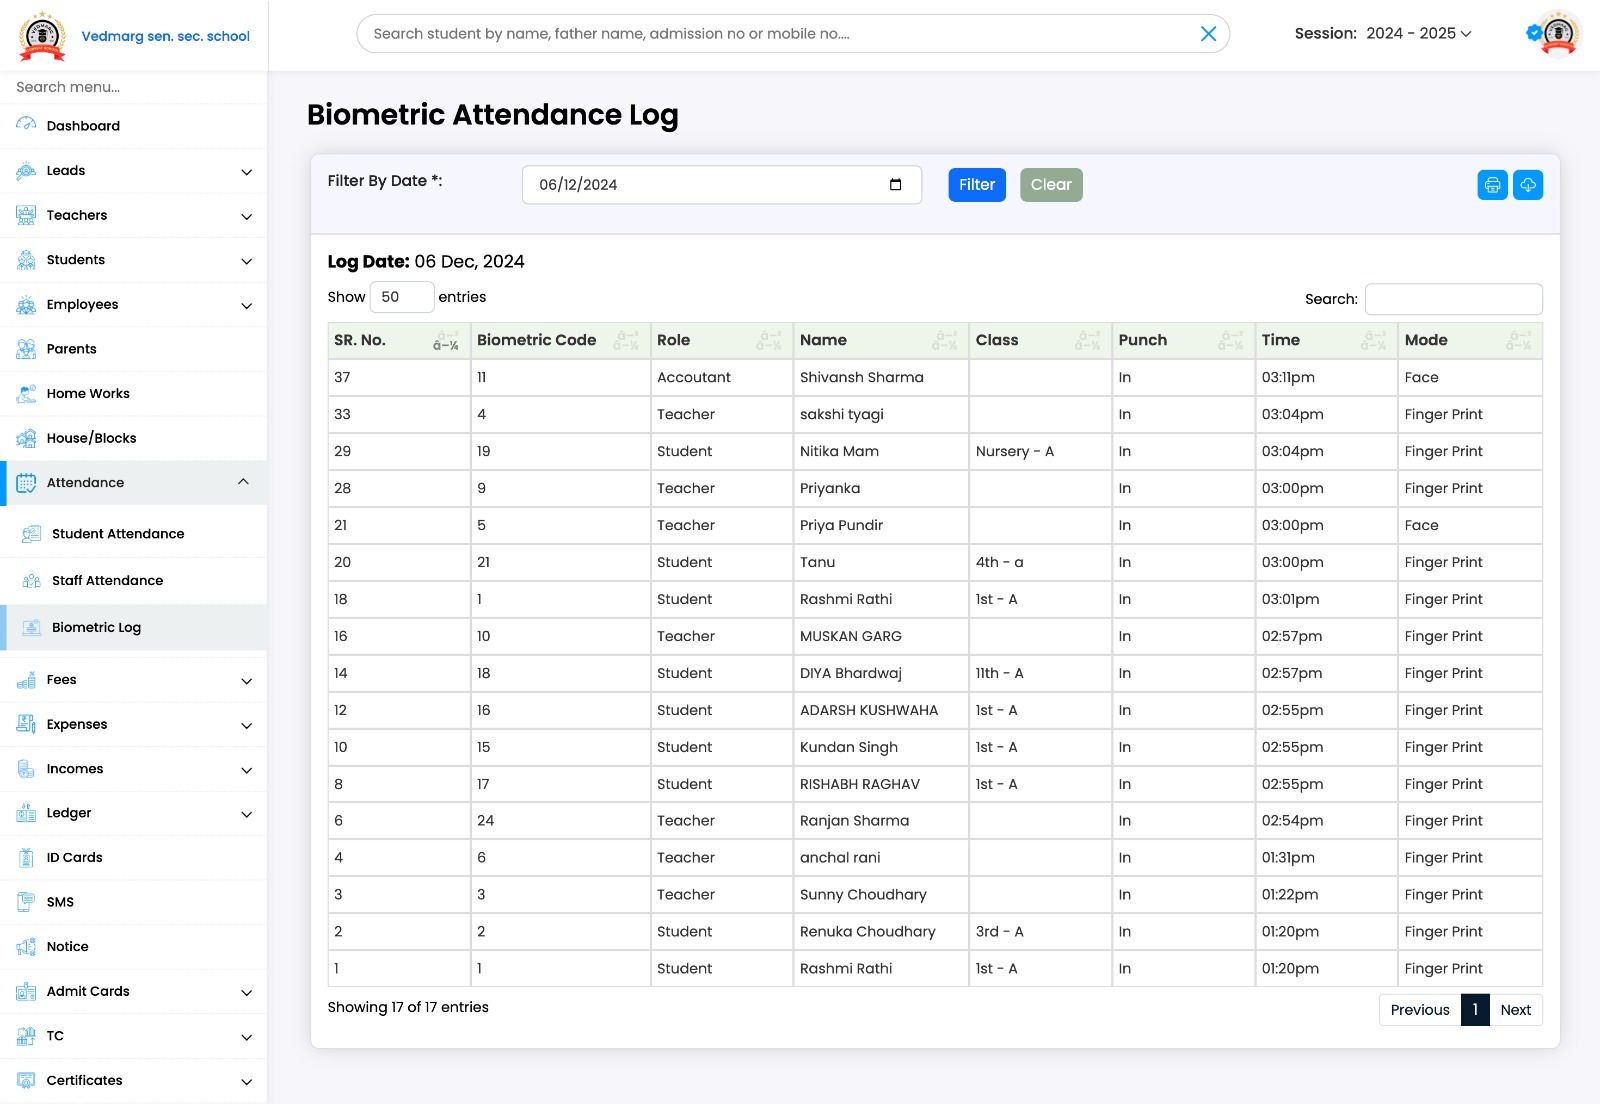Open the date picker for Filter By Date

[x=894, y=184]
